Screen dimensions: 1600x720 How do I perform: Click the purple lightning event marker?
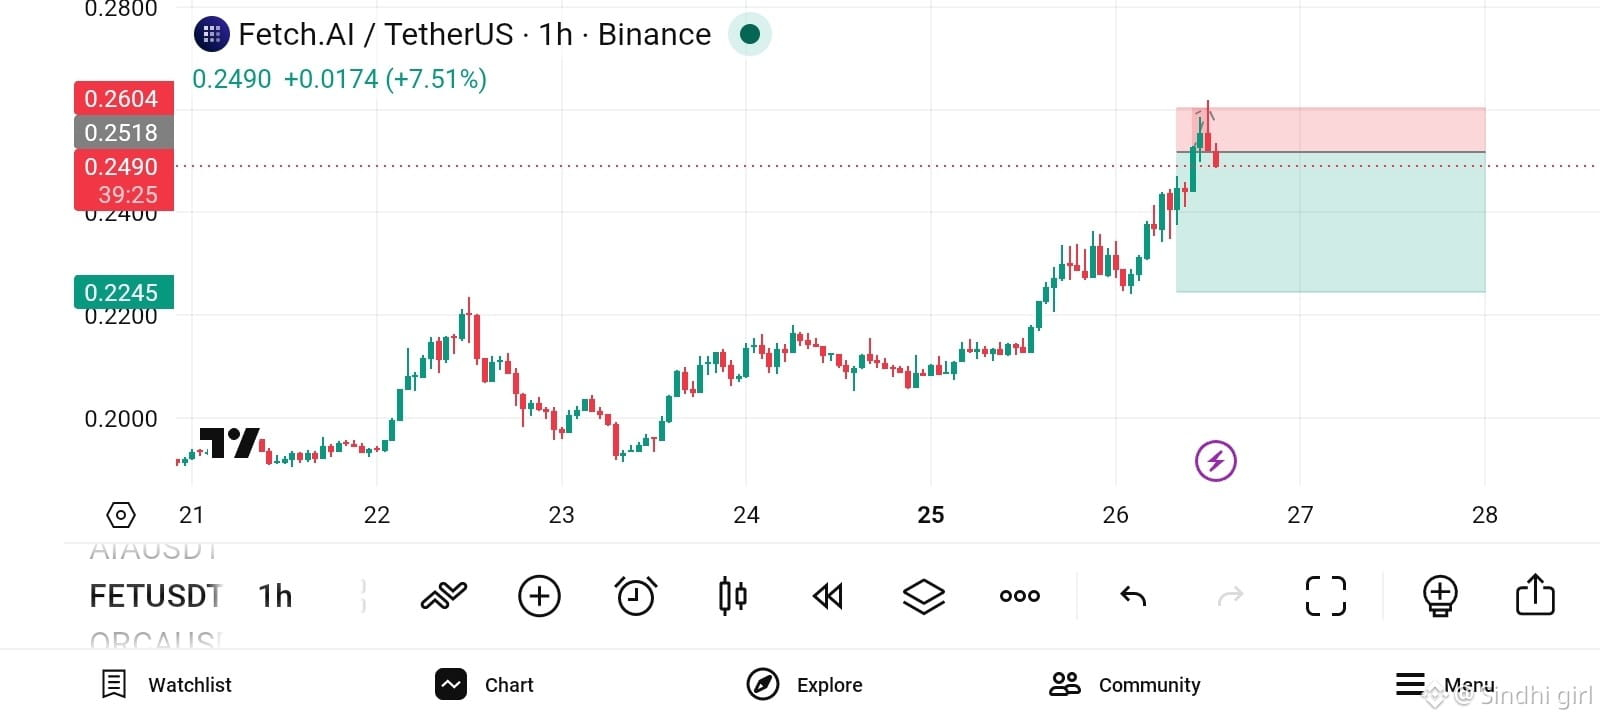point(1216,461)
